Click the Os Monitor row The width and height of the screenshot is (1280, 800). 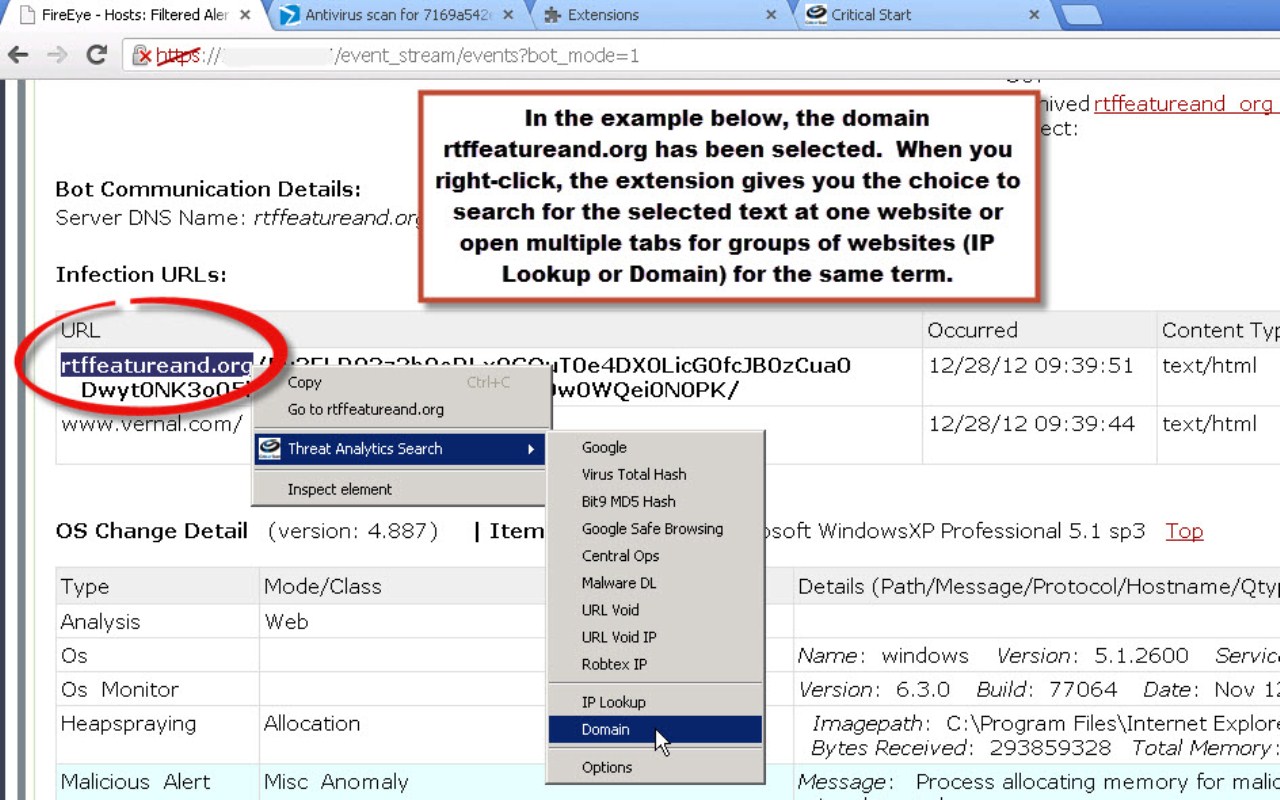pos(668,689)
